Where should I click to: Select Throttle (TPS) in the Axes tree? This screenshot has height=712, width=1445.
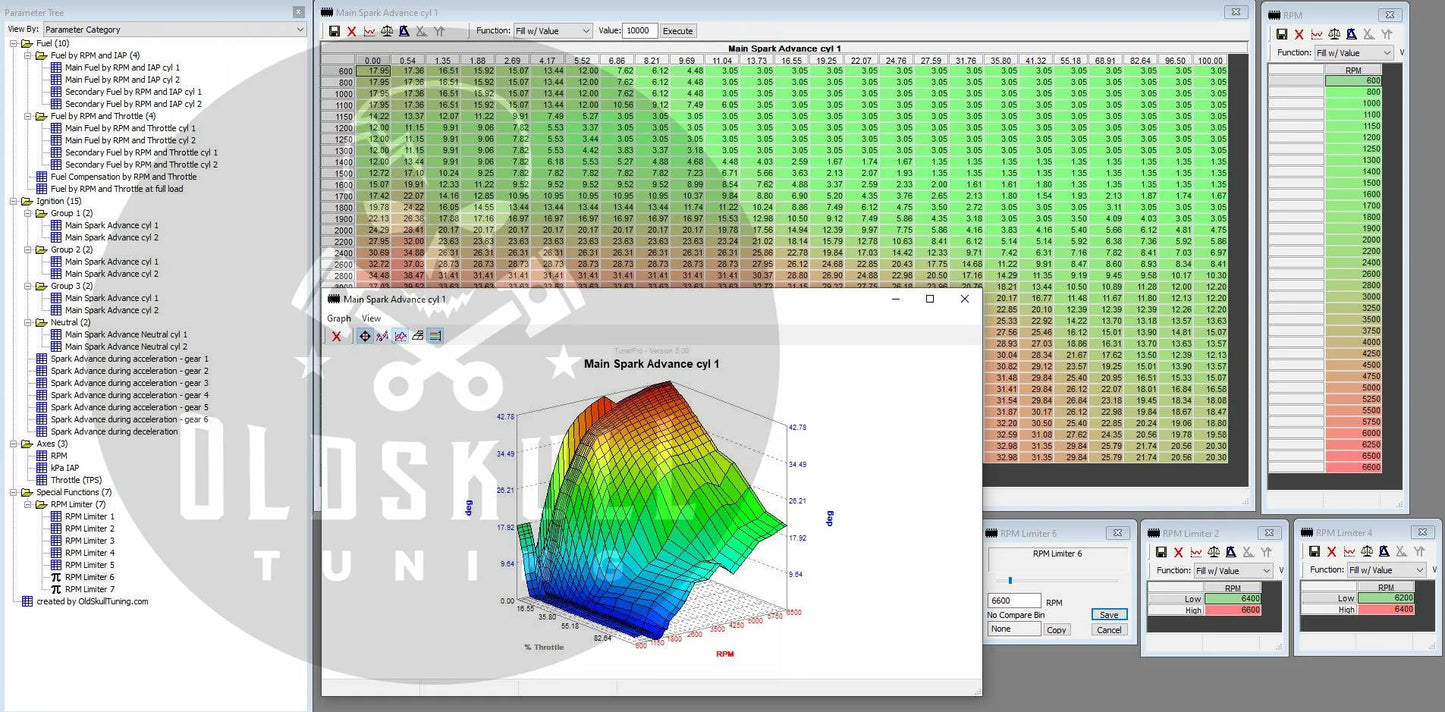point(76,480)
